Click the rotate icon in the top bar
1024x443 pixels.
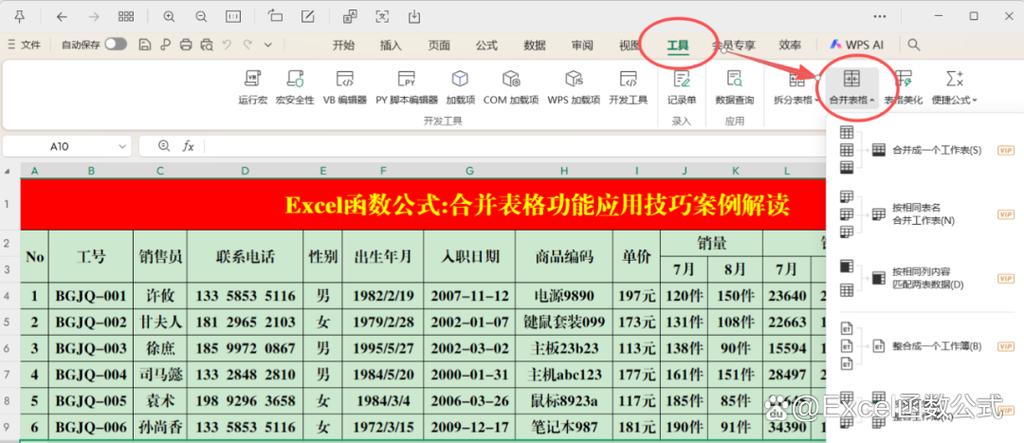pos(275,16)
